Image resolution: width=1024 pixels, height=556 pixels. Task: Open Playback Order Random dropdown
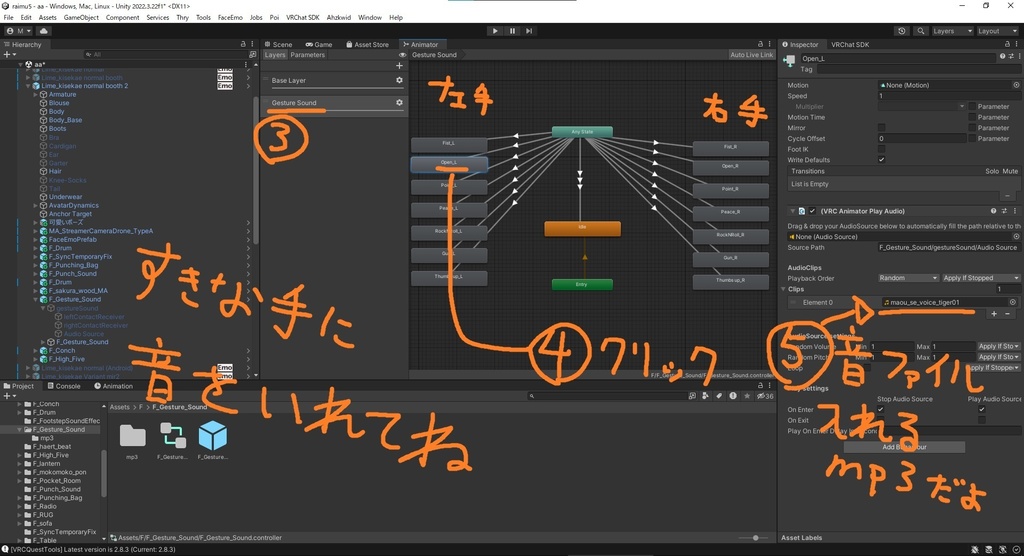coord(908,278)
